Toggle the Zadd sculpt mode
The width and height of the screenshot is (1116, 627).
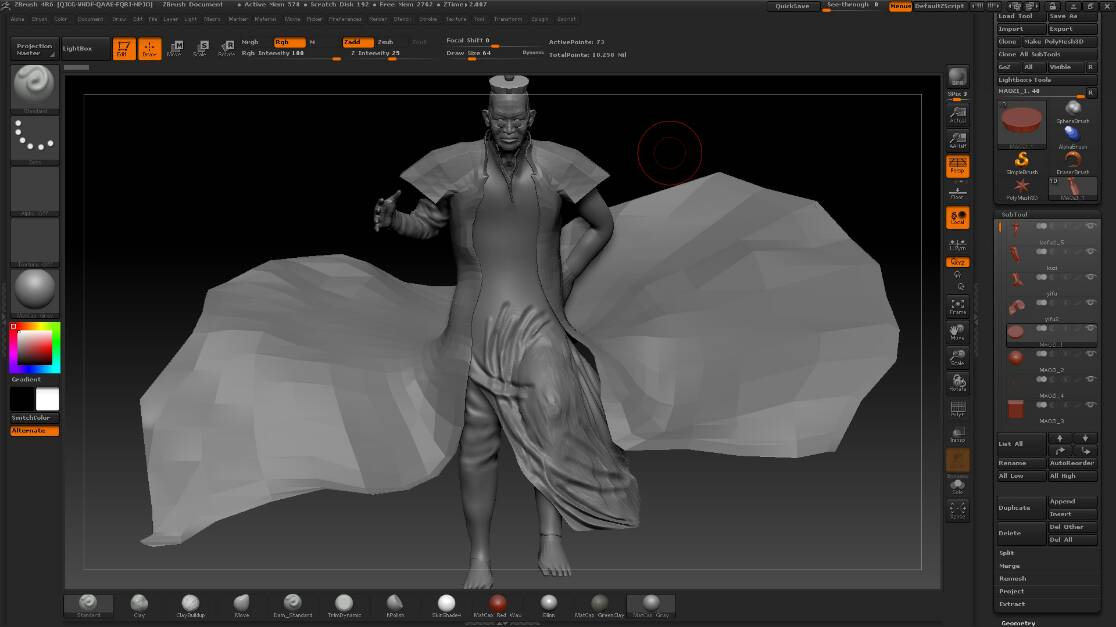(x=357, y=42)
